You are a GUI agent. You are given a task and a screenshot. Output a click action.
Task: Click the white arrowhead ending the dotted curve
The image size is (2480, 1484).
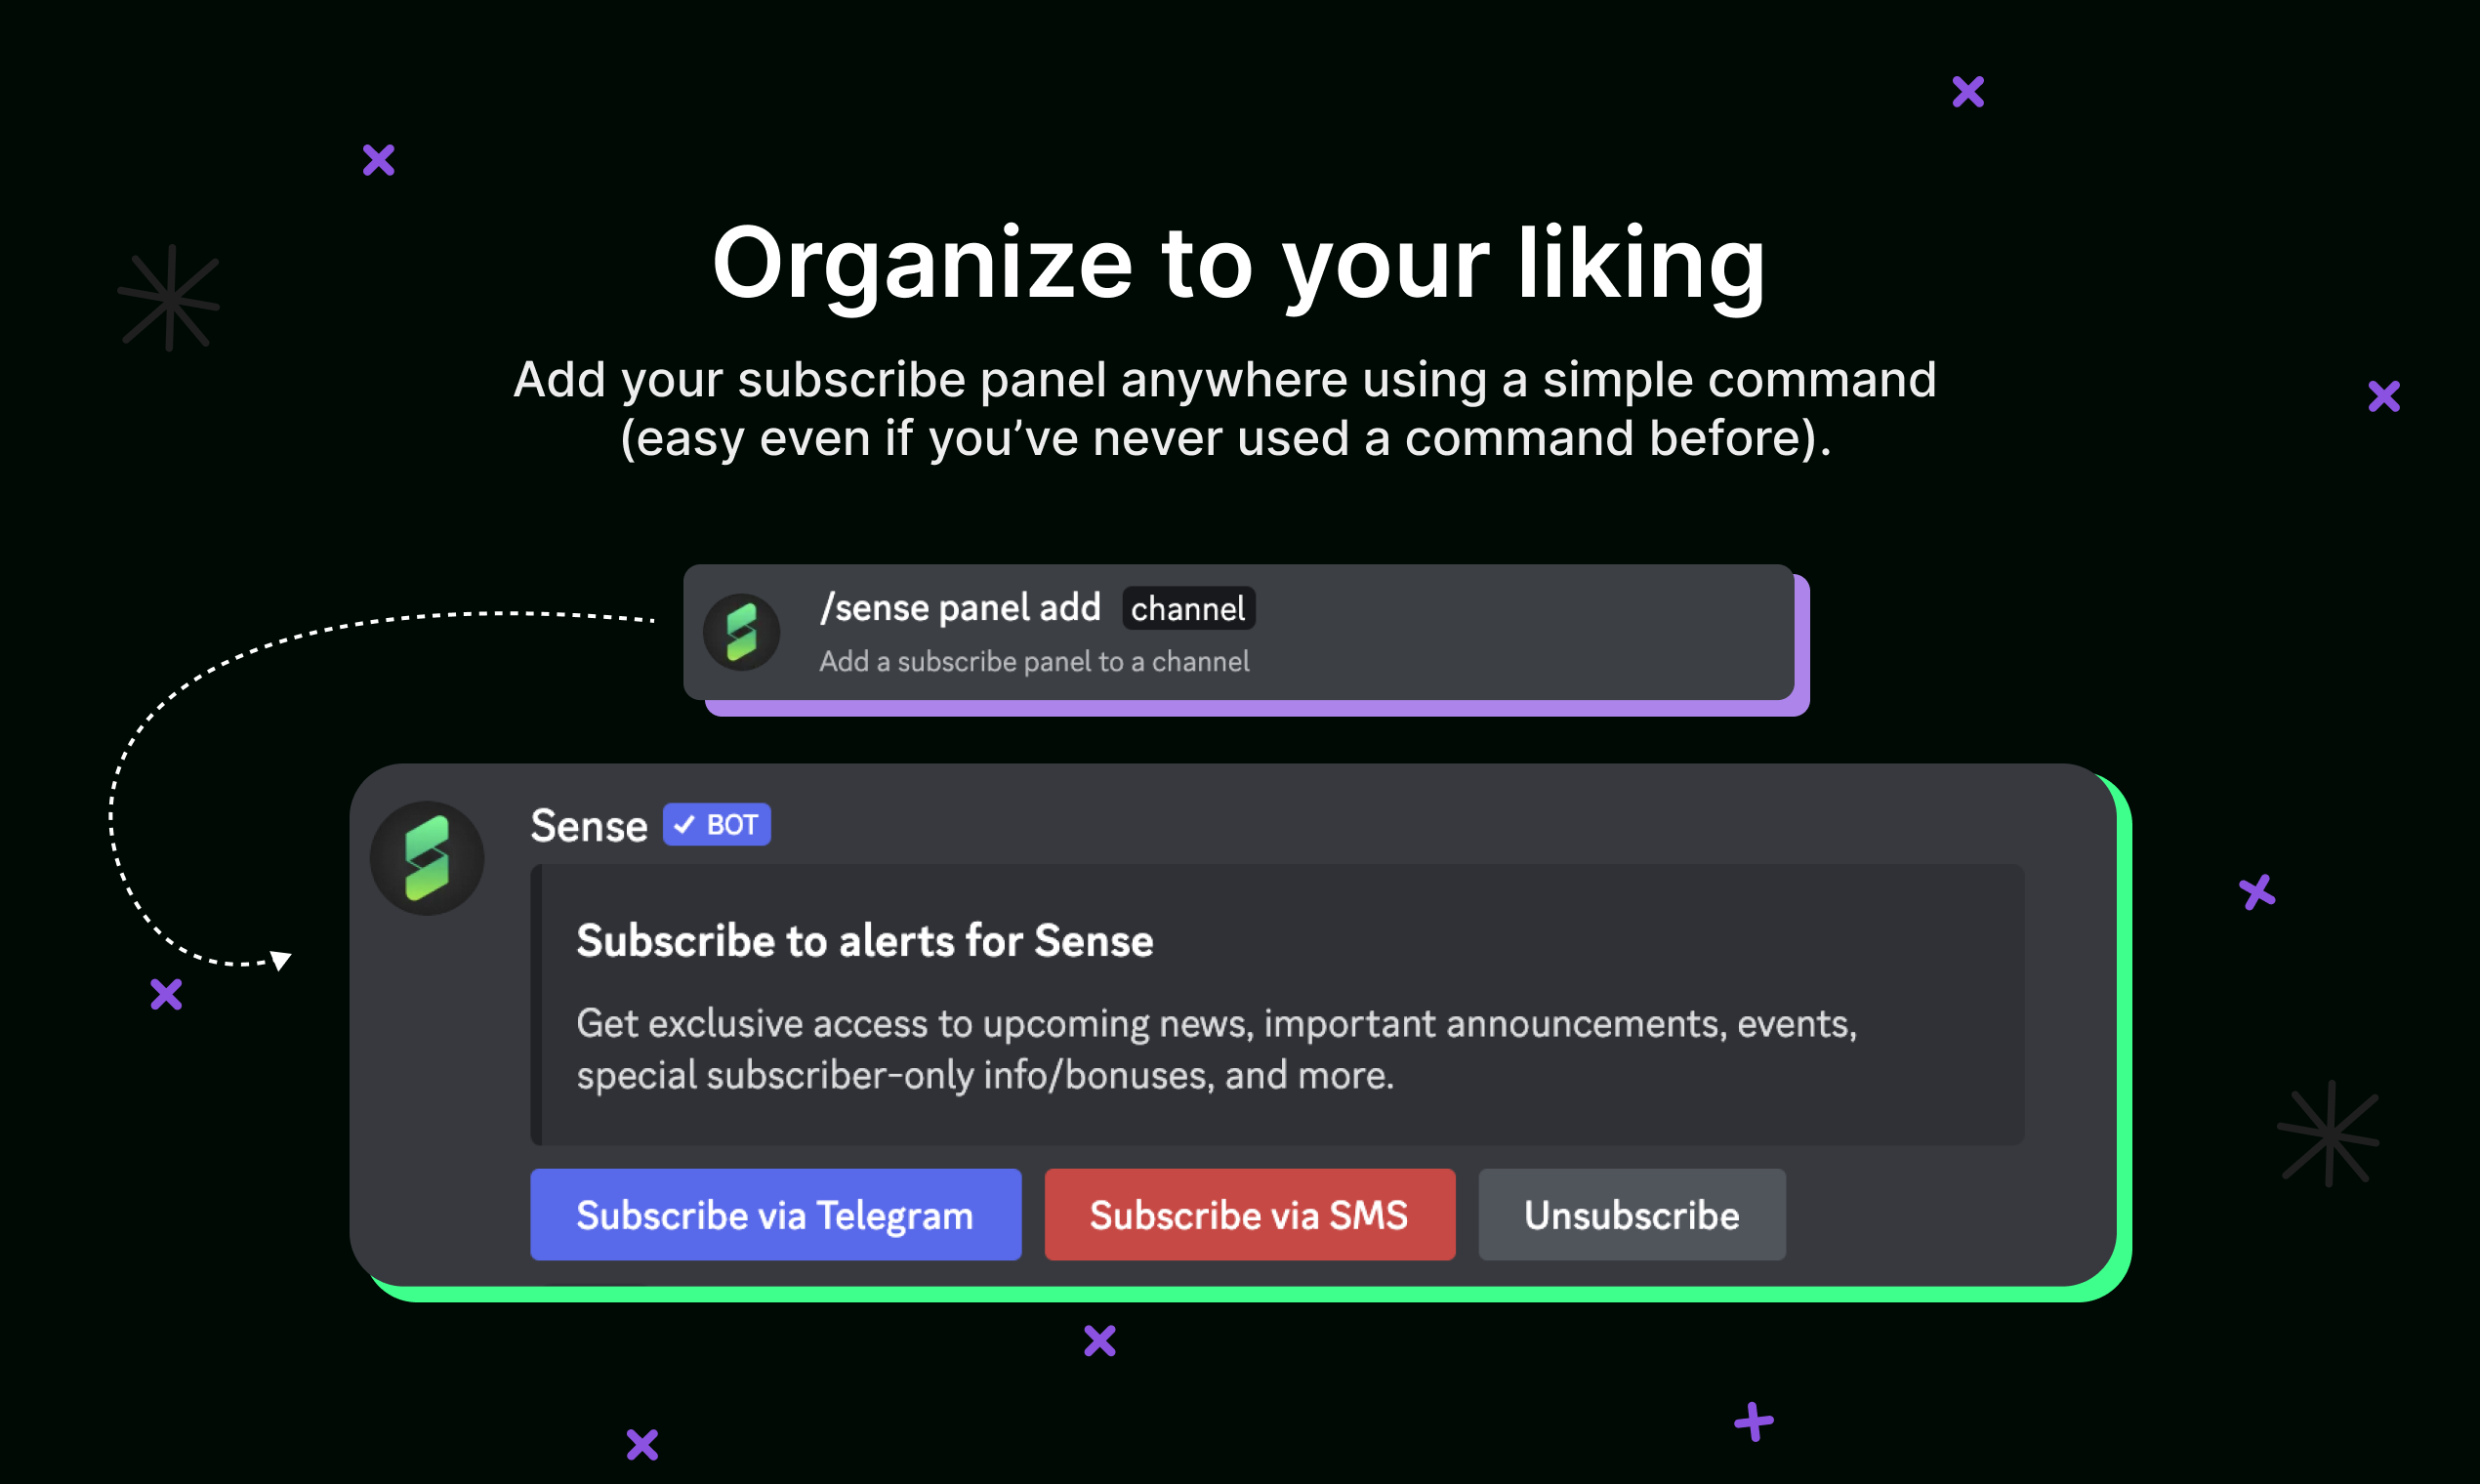pyautogui.click(x=281, y=960)
